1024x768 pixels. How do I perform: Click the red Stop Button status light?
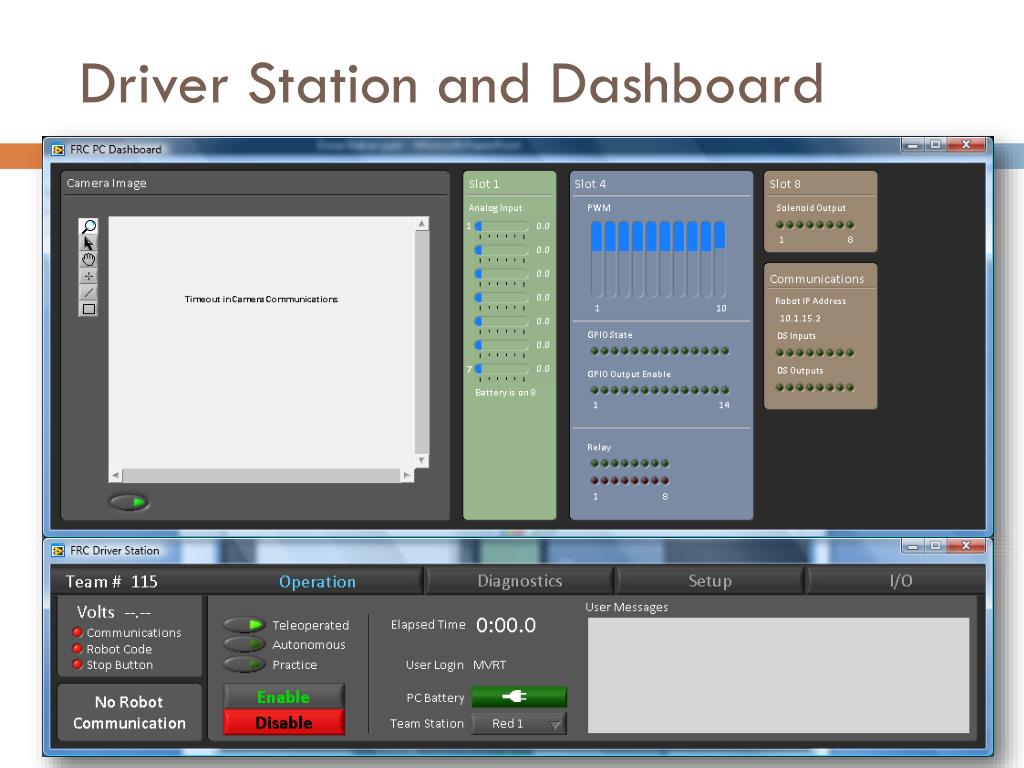click(77, 664)
